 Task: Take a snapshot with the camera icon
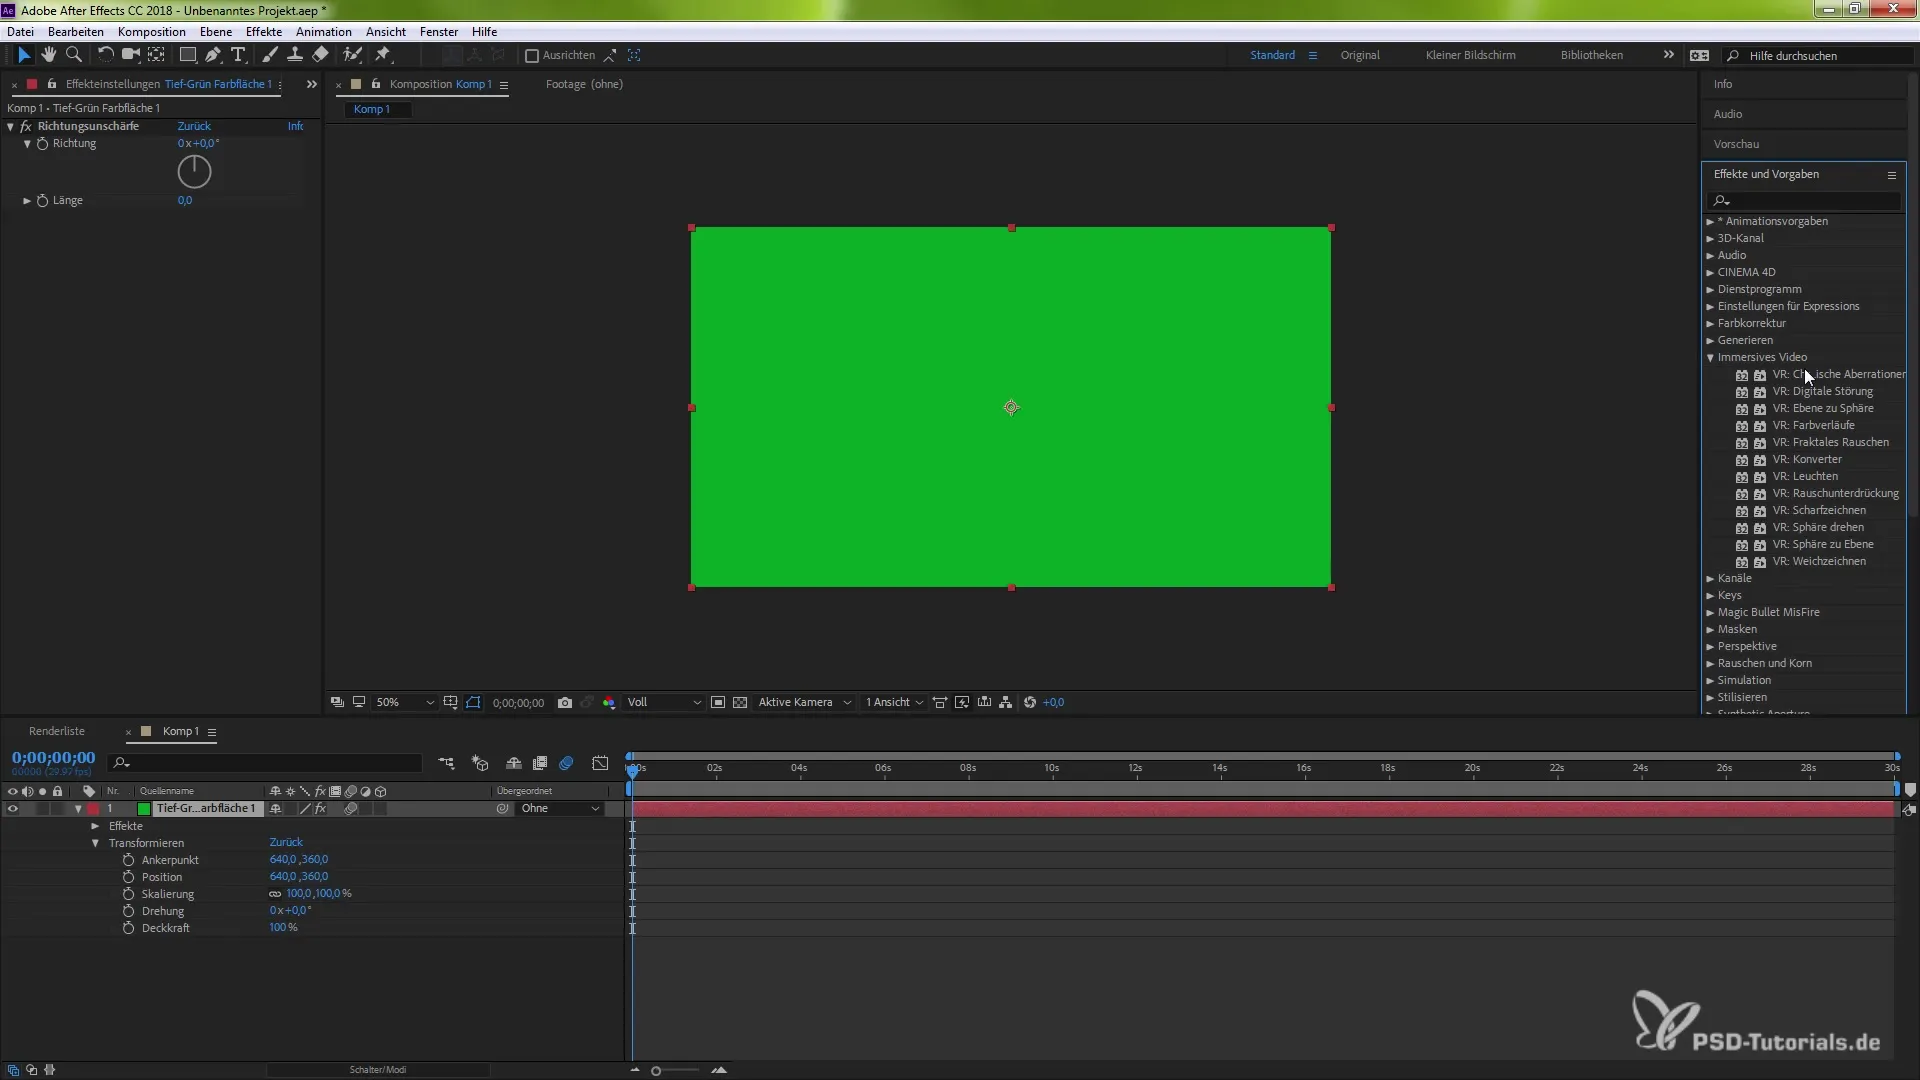[565, 703]
